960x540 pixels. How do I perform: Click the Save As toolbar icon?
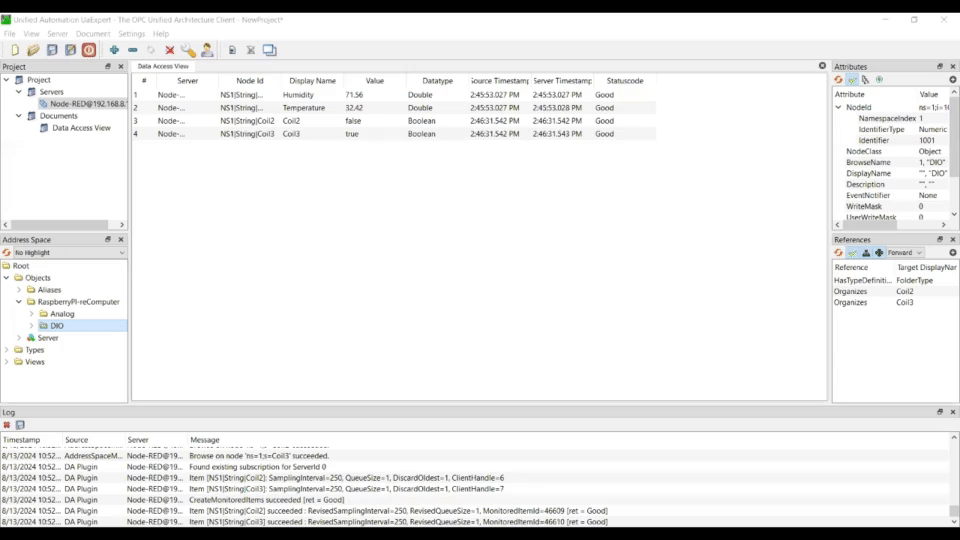coord(70,50)
